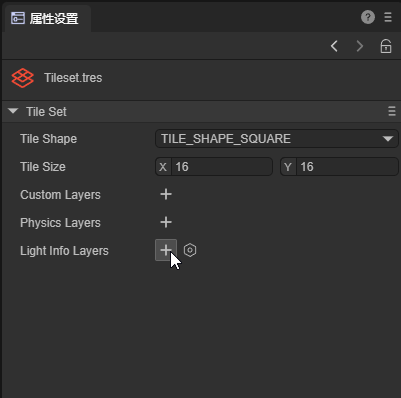Open the TILE_SHAPE_SQUARE dropdown
401x398 pixels.
tap(277, 139)
